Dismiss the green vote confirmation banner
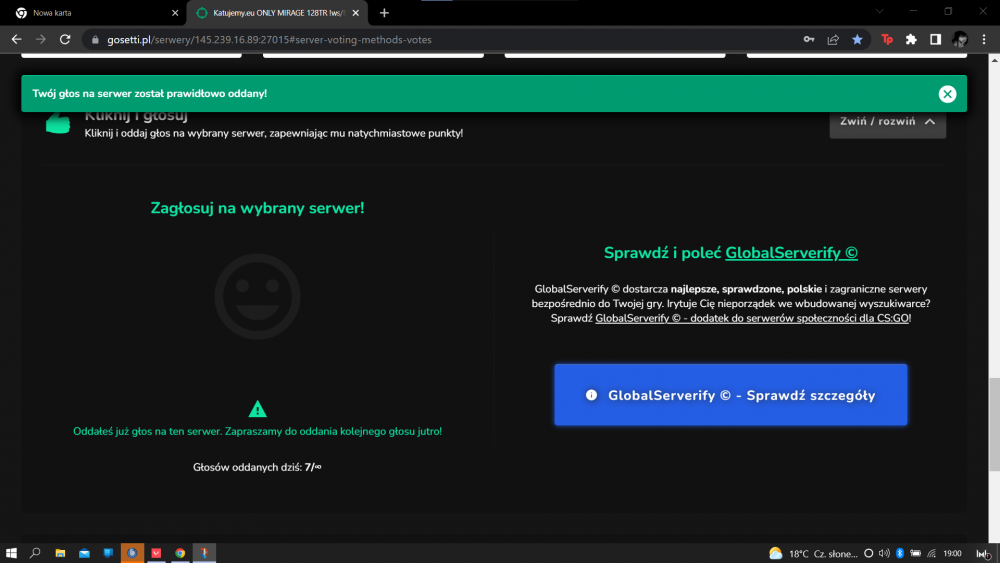 tap(947, 94)
